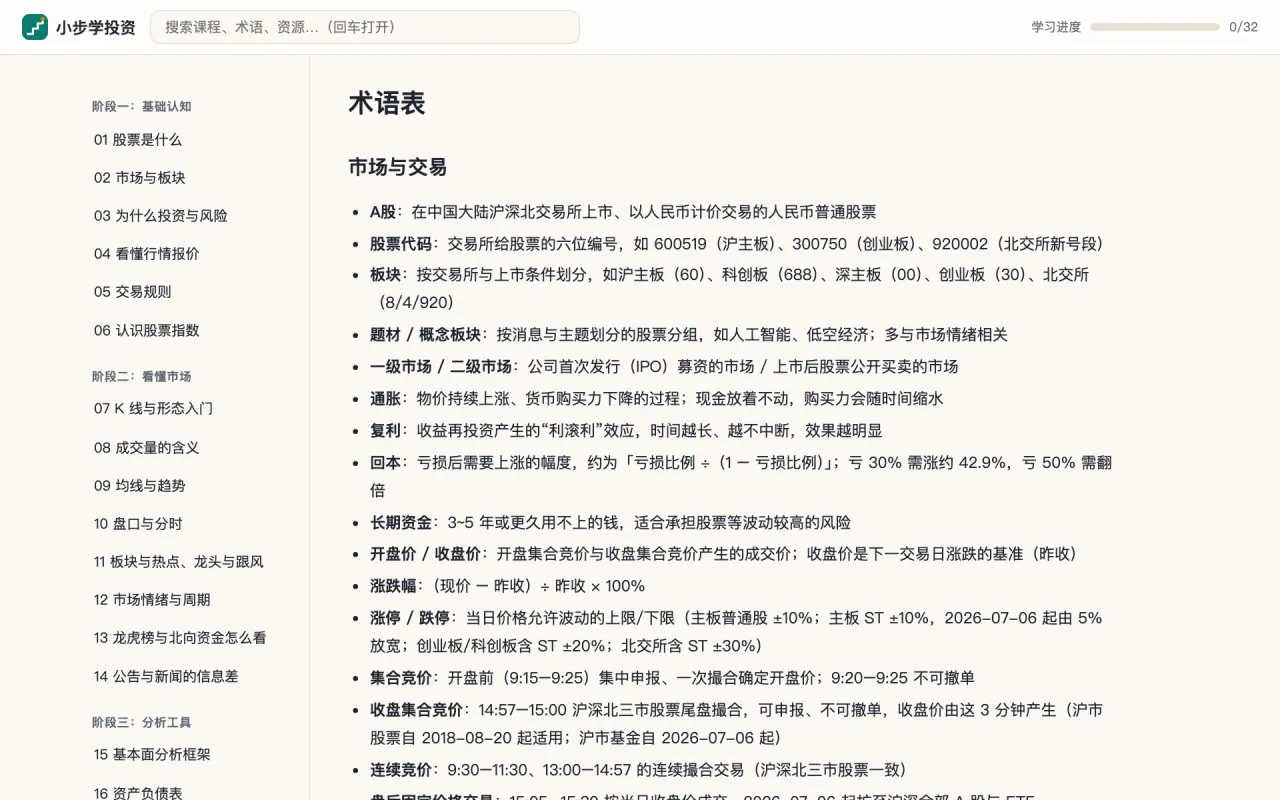
Task: Click the bold term 长期资金
Action: (401, 523)
